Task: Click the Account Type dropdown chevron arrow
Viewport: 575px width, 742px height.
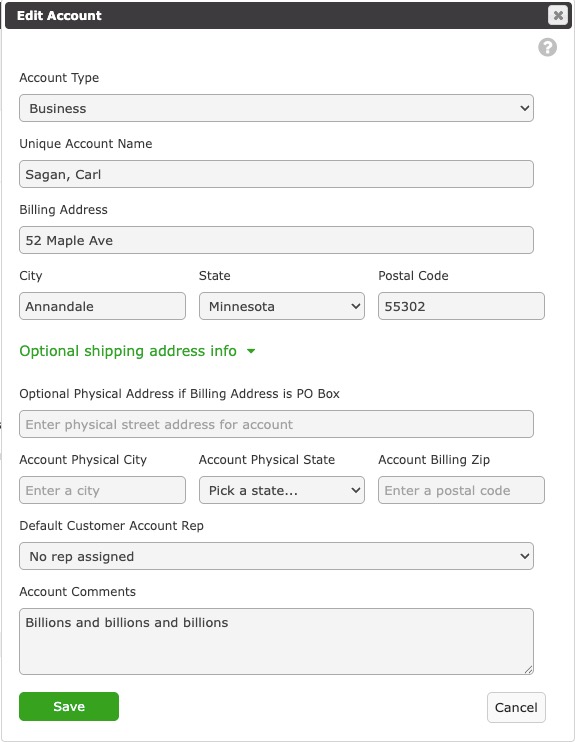Action: point(524,108)
